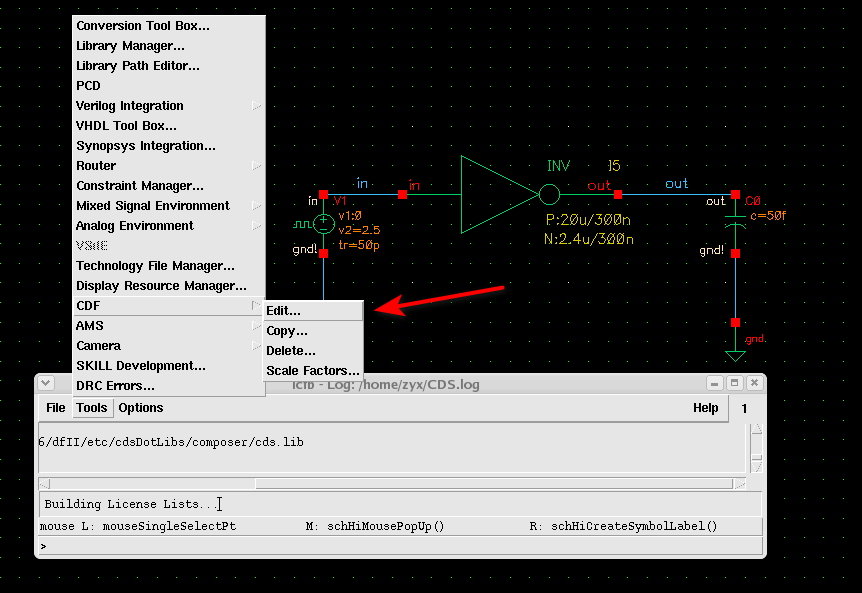Click the numbered button labeled 1 near Help
The image size is (862, 593).
point(744,408)
